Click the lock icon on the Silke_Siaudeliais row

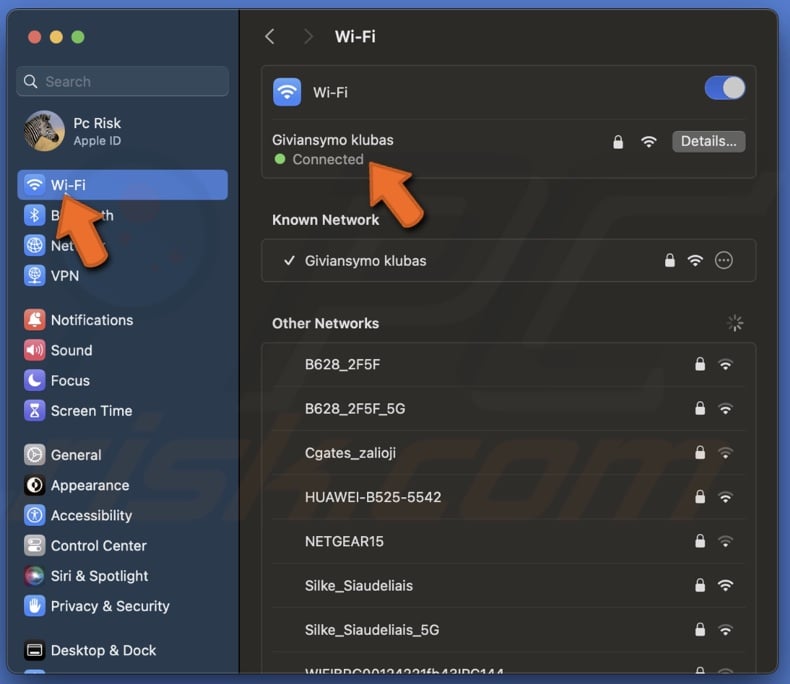pos(700,585)
